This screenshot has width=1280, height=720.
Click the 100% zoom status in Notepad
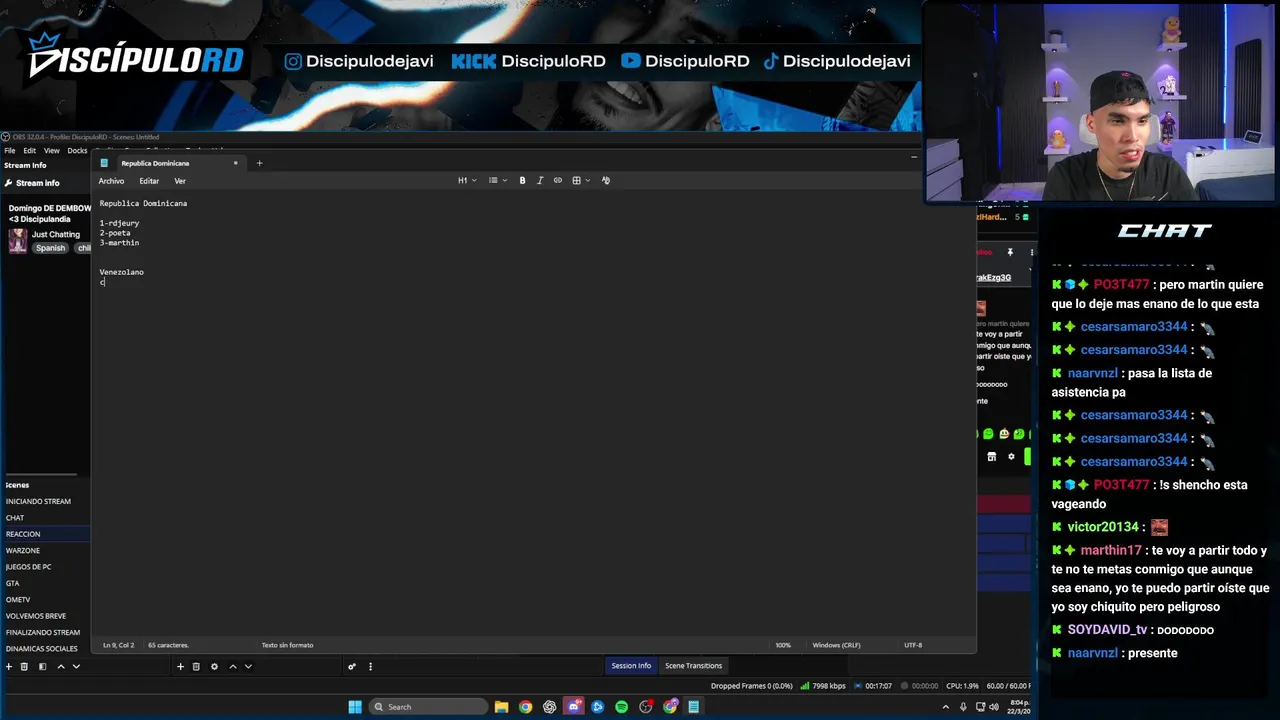pyautogui.click(x=783, y=645)
